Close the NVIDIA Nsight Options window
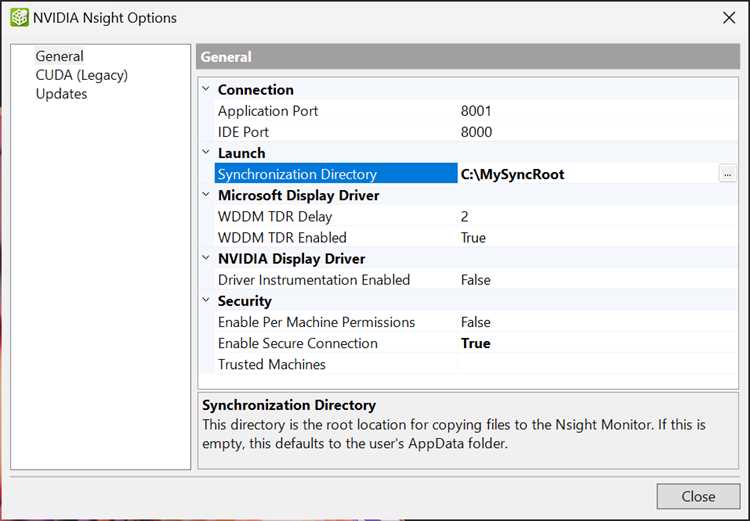This screenshot has height=521, width=750. click(729, 18)
